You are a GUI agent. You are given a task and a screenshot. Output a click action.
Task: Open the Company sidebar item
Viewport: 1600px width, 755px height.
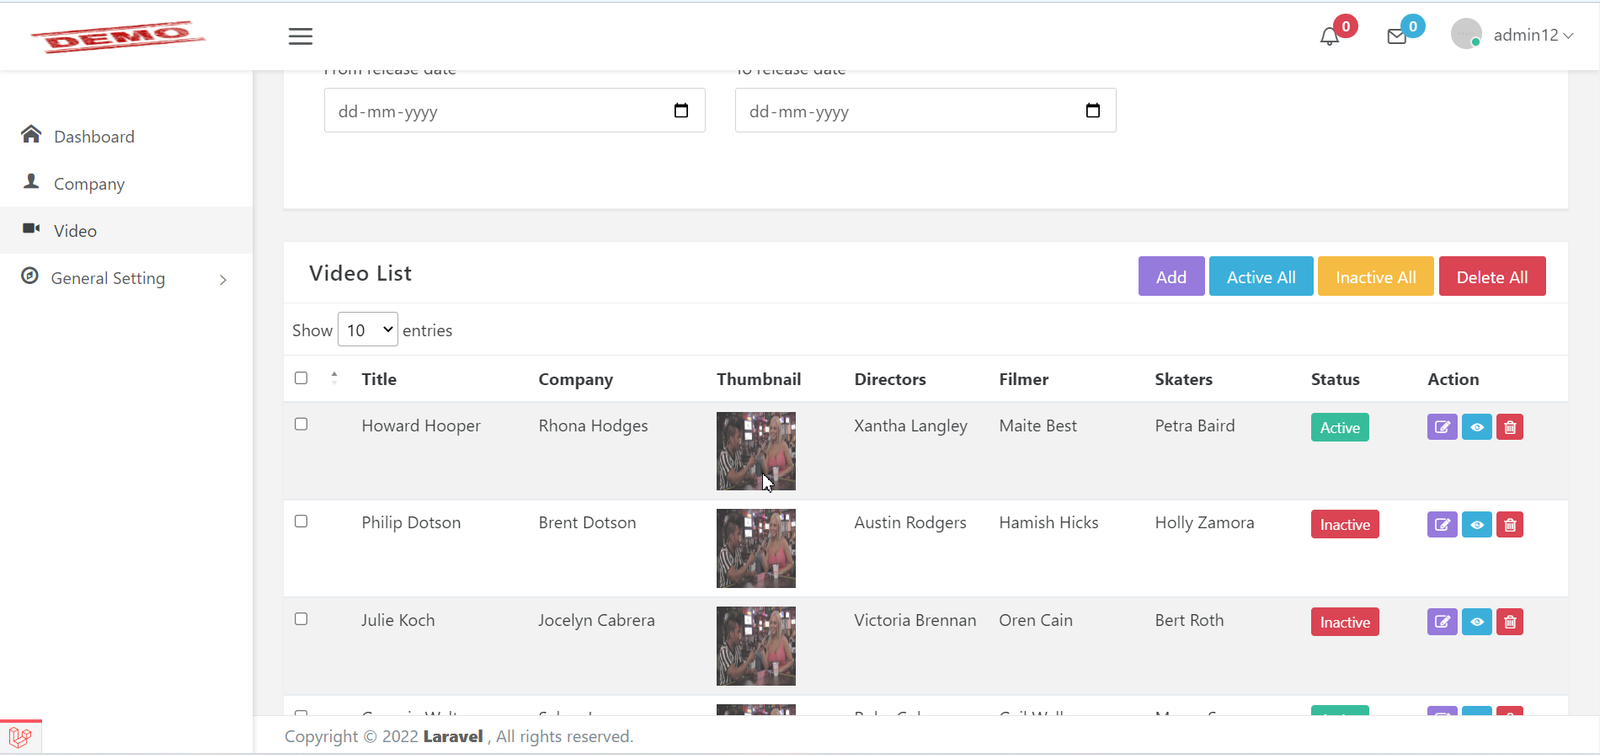pyautogui.click(x=89, y=184)
